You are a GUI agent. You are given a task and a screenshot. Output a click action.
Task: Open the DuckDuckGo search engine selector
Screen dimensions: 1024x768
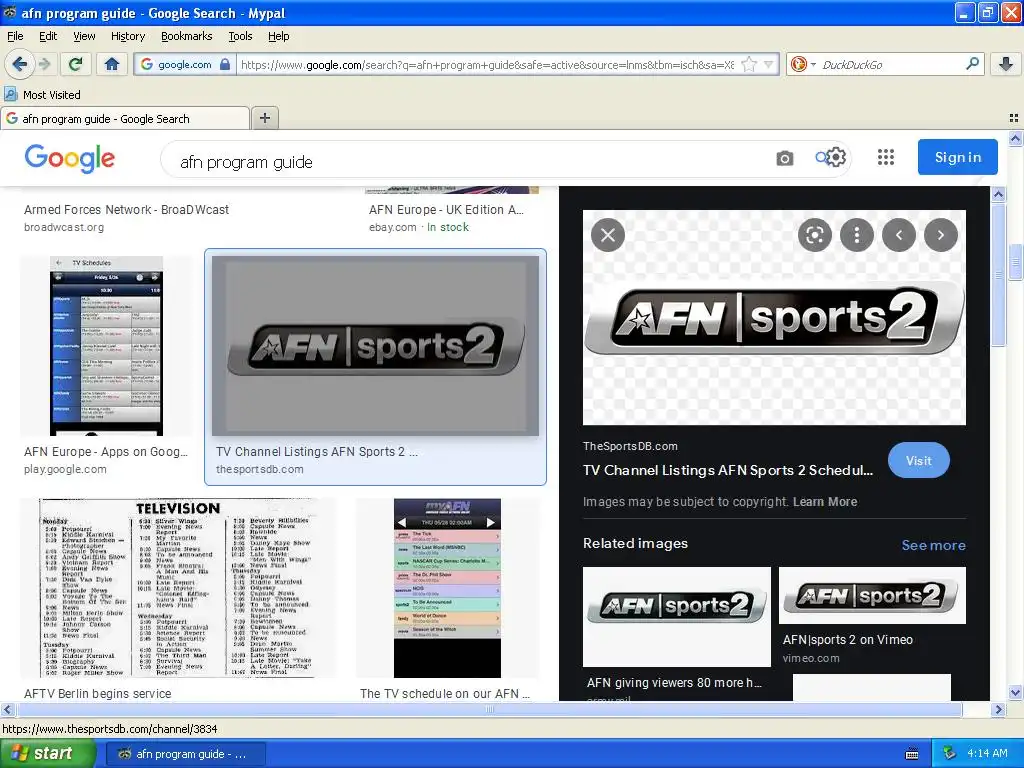[x=803, y=64]
